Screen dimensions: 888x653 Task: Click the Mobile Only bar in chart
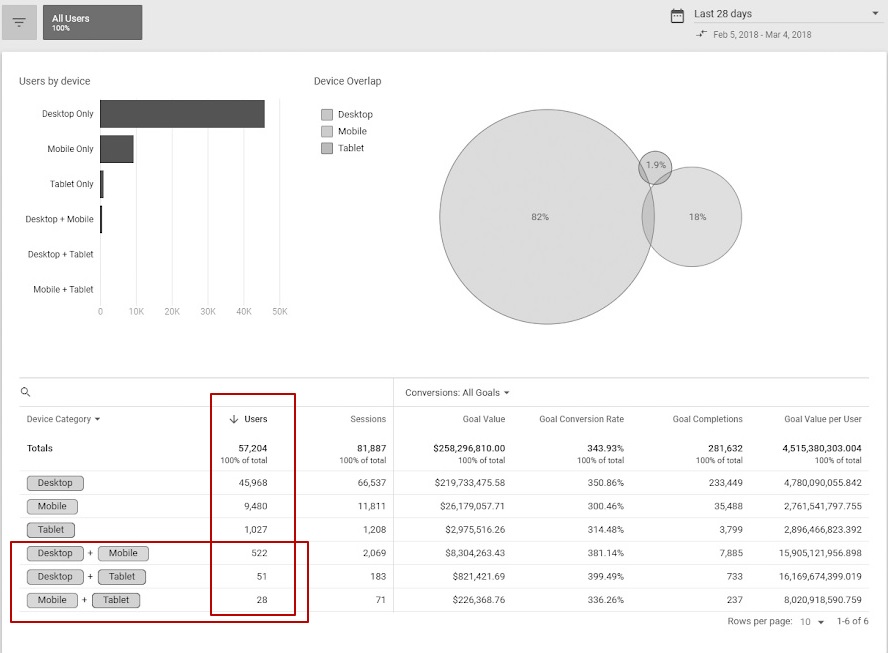116,149
